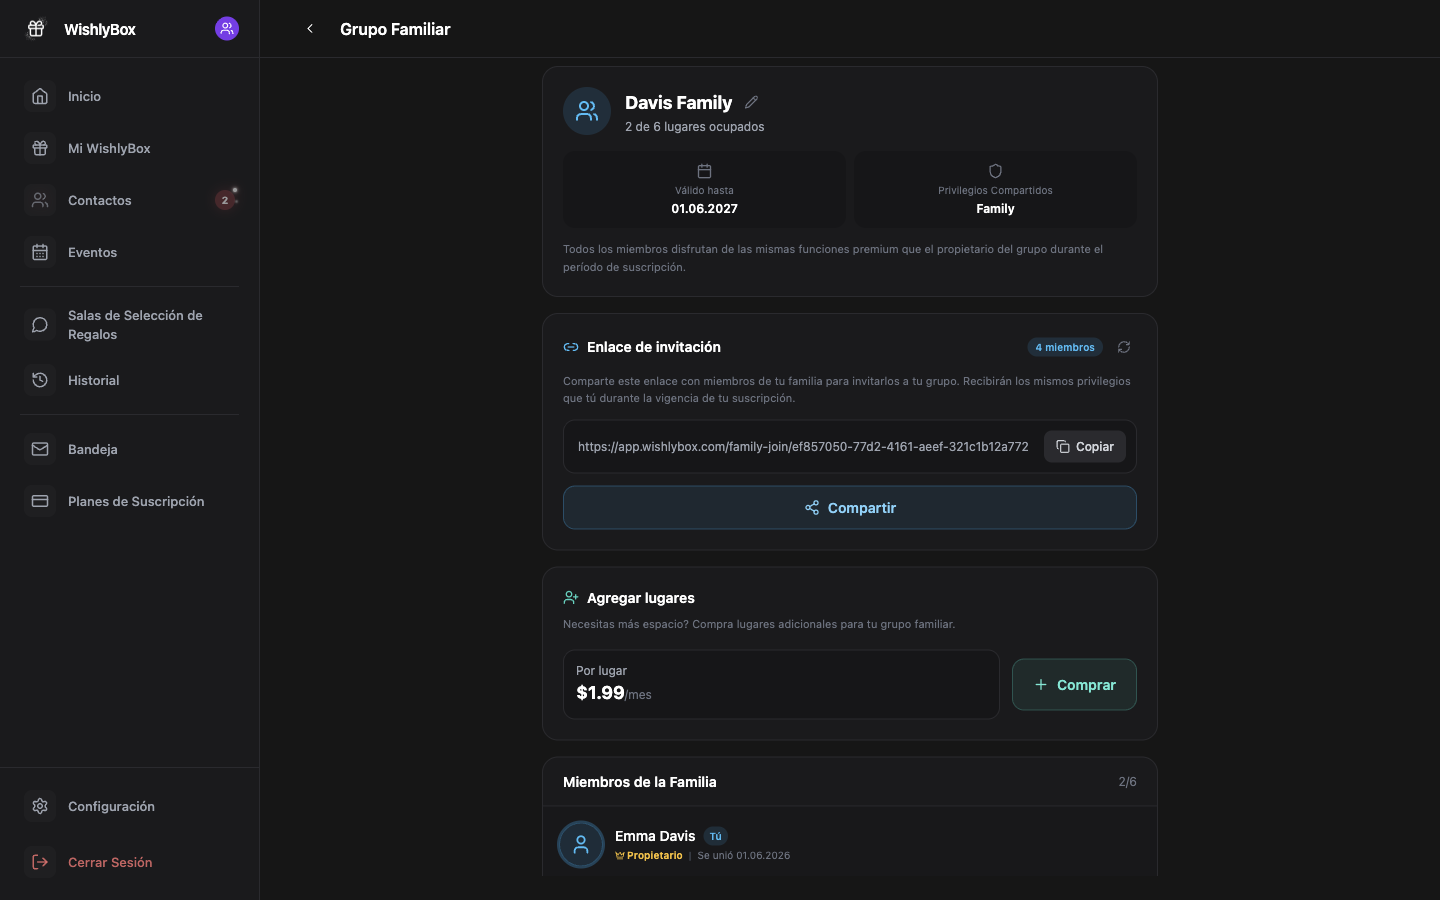1440x900 pixels.
Task: Go to Contactos in the sidebar
Action: pyautogui.click(x=130, y=200)
